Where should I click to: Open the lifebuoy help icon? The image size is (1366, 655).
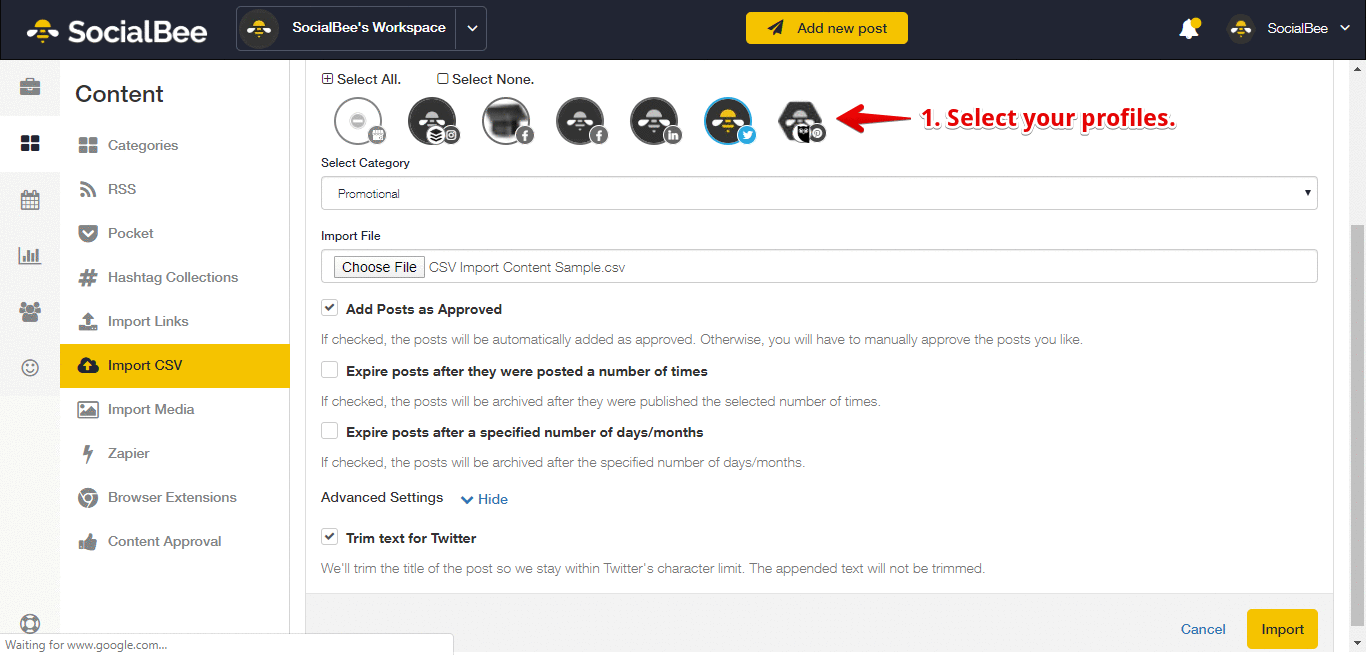coord(30,624)
